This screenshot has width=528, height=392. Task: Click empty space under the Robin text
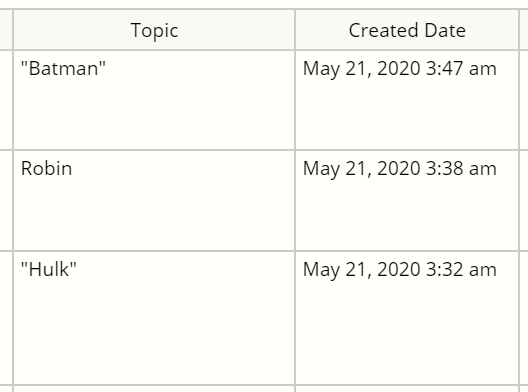coord(154,216)
